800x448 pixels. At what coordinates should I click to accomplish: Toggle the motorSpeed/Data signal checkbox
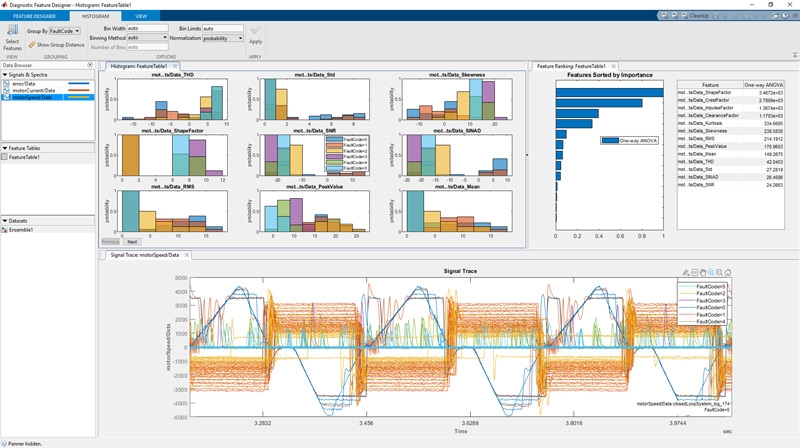6,97
